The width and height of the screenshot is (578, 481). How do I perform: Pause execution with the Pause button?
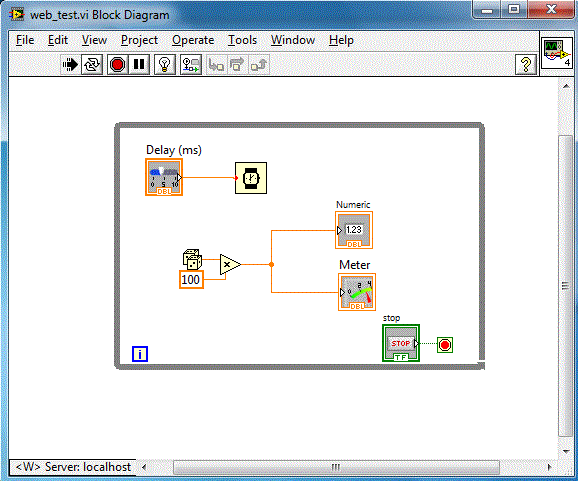pyautogui.click(x=139, y=65)
